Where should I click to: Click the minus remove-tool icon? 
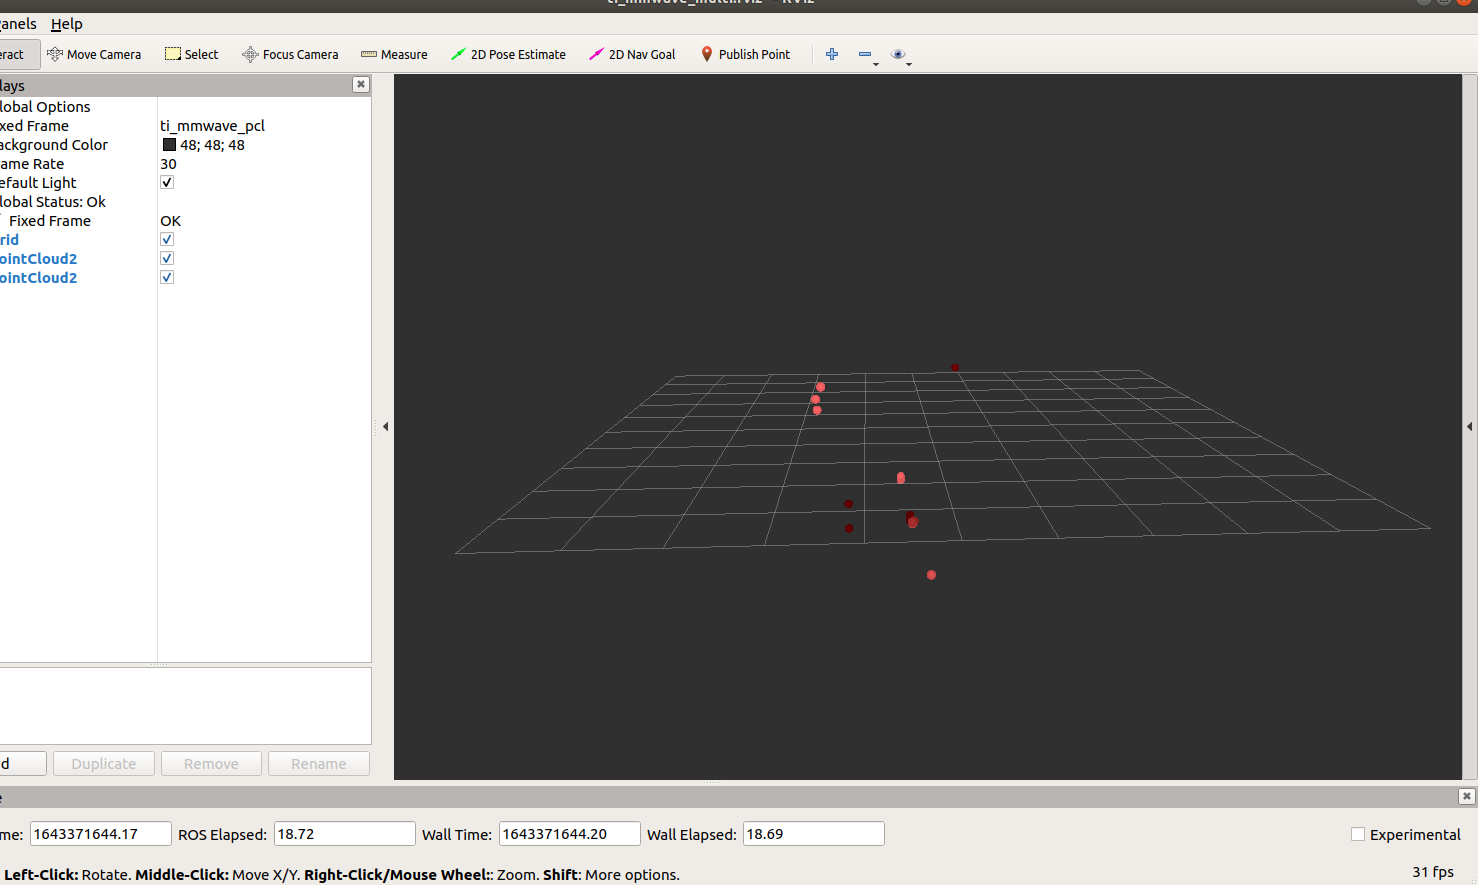[x=865, y=54]
